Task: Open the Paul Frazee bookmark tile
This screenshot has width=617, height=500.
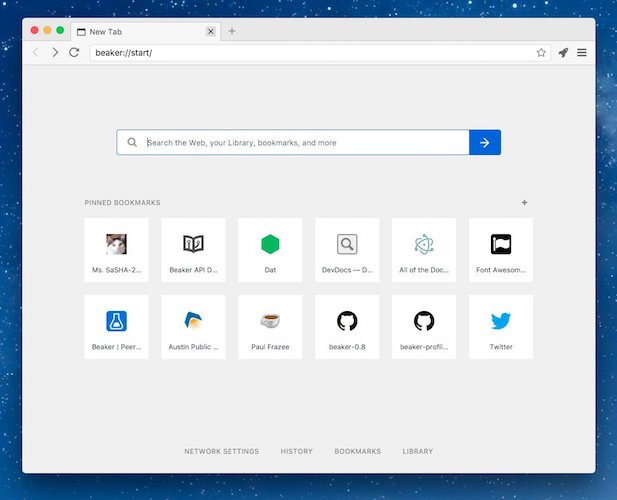Action: coord(270,327)
